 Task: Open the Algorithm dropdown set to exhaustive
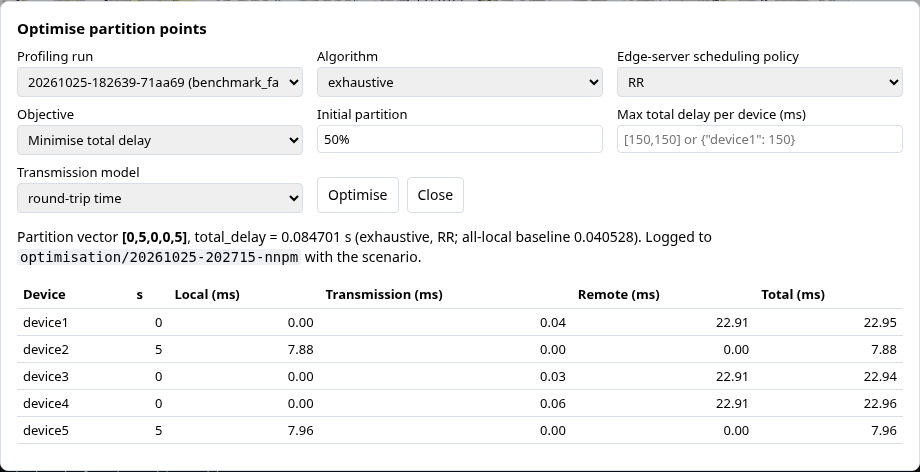(459, 82)
